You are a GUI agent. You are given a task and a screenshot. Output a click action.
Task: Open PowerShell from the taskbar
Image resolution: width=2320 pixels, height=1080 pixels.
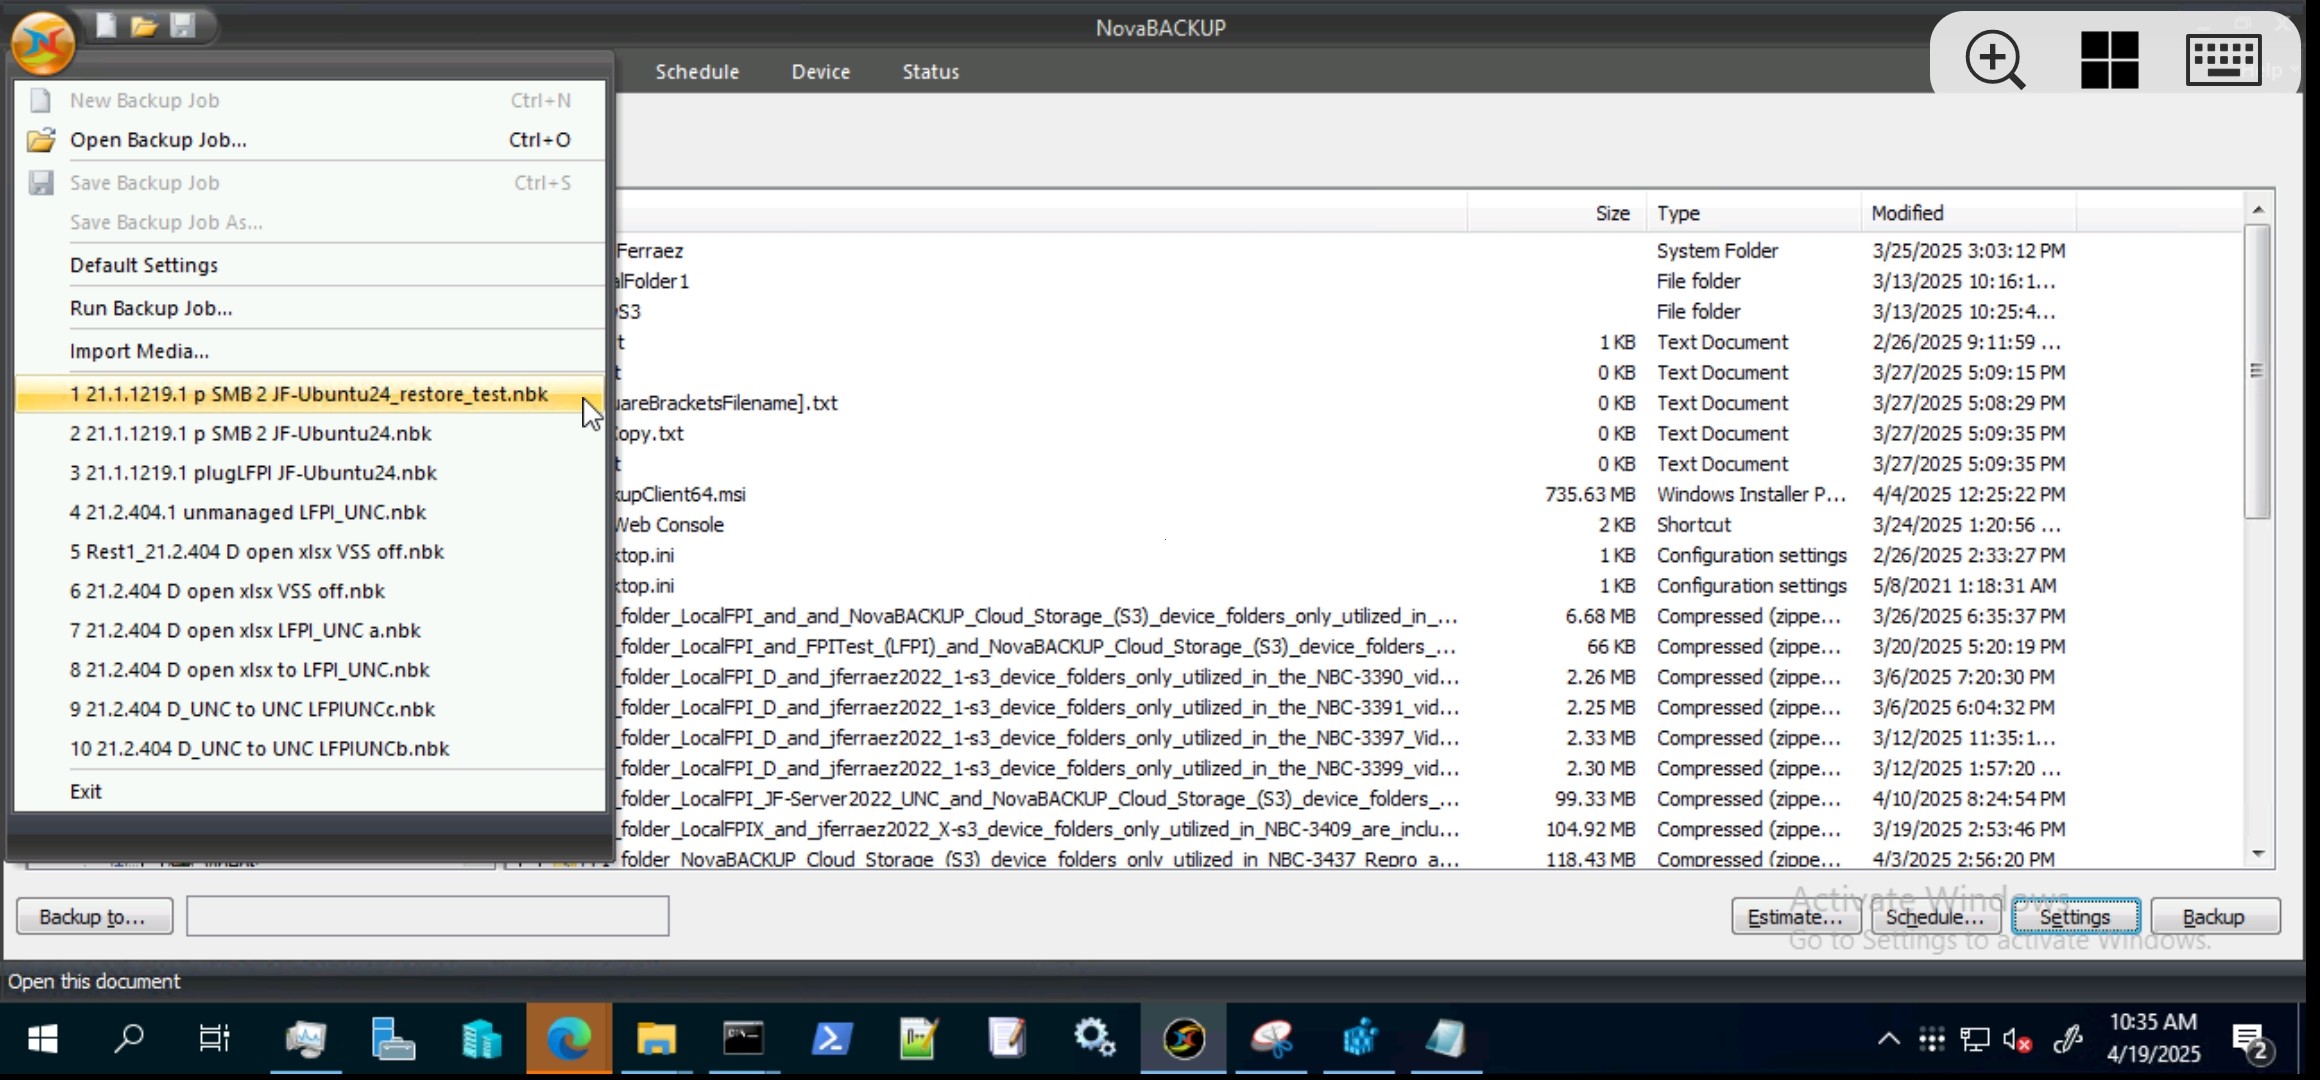pos(831,1039)
